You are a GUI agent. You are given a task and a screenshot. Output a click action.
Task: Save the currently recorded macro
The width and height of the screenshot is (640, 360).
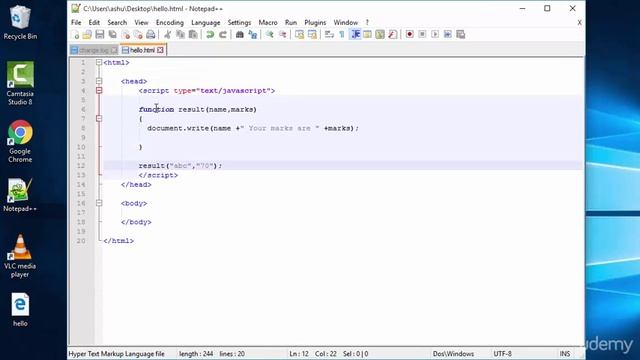coord(461,35)
